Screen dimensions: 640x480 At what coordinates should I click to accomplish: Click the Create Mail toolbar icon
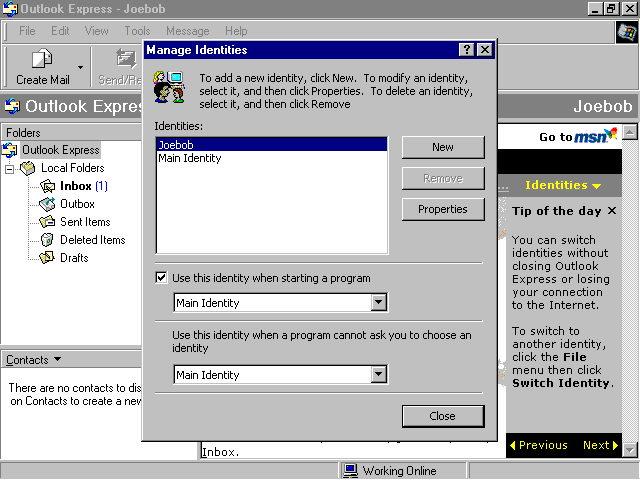coord(42,59)
